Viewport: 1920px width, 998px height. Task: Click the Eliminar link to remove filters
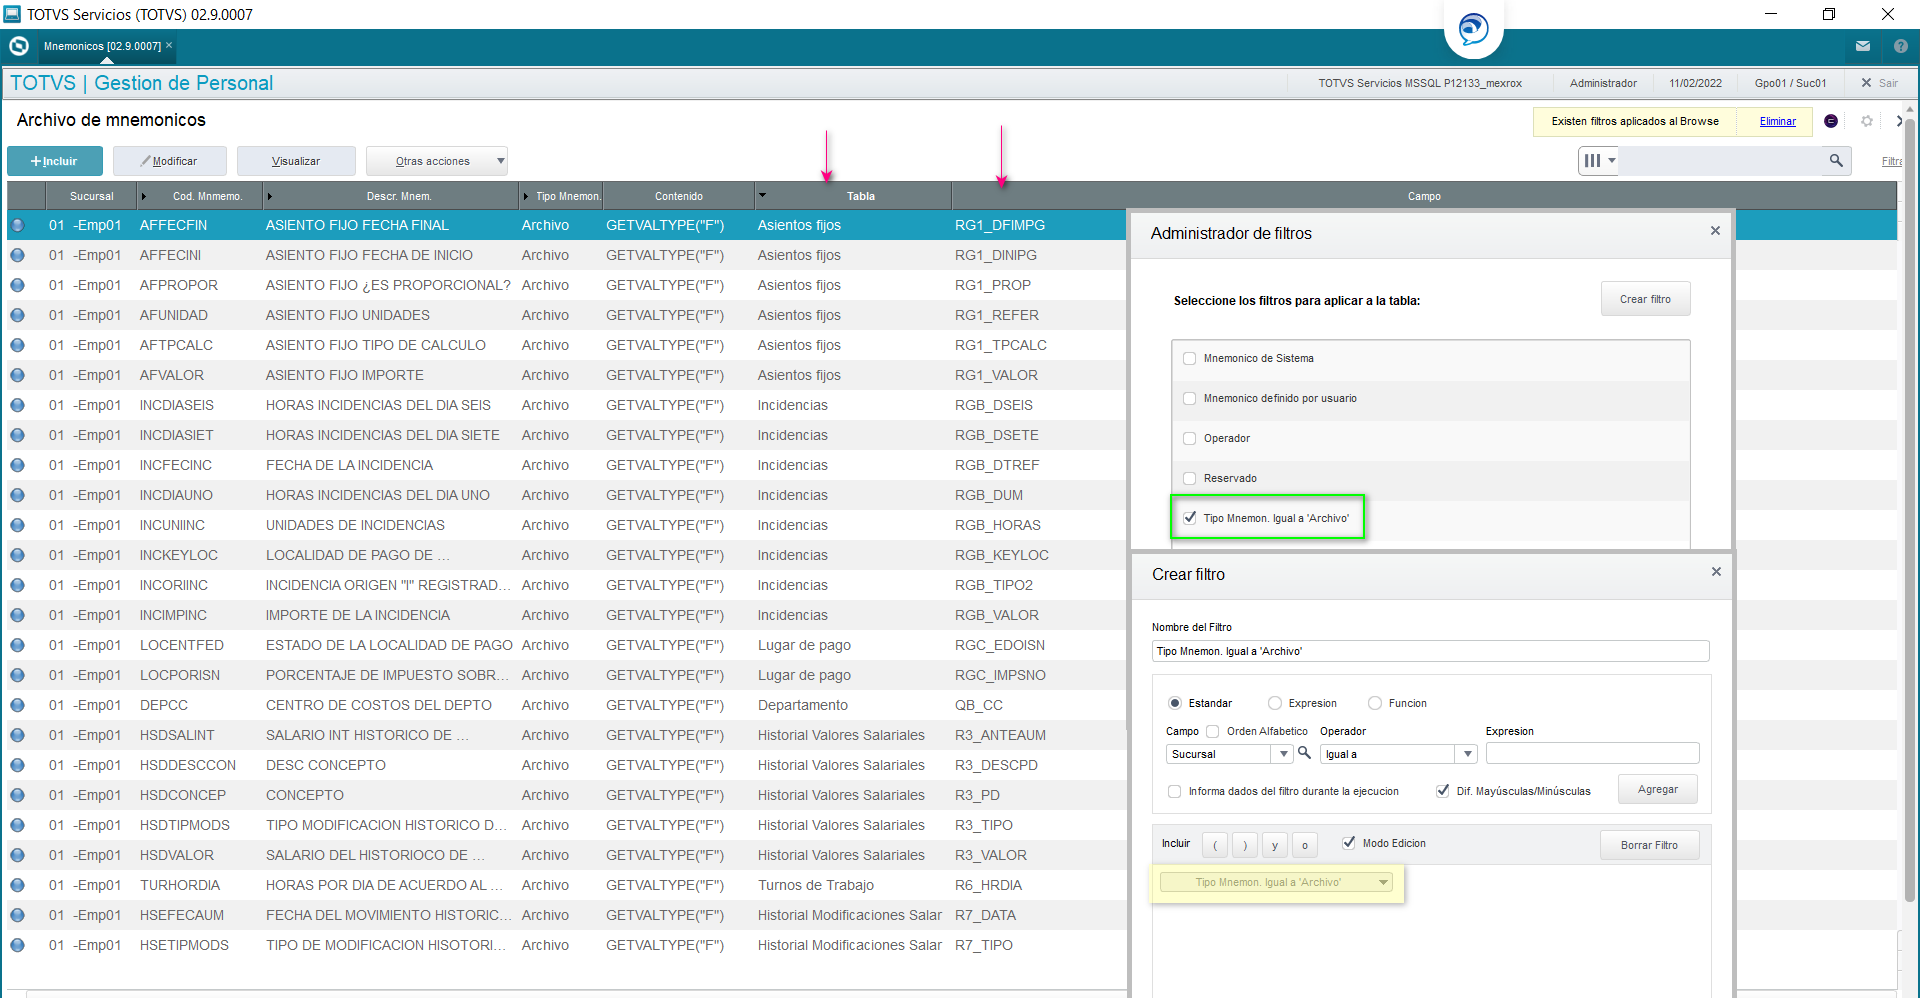coord(1777,121)
